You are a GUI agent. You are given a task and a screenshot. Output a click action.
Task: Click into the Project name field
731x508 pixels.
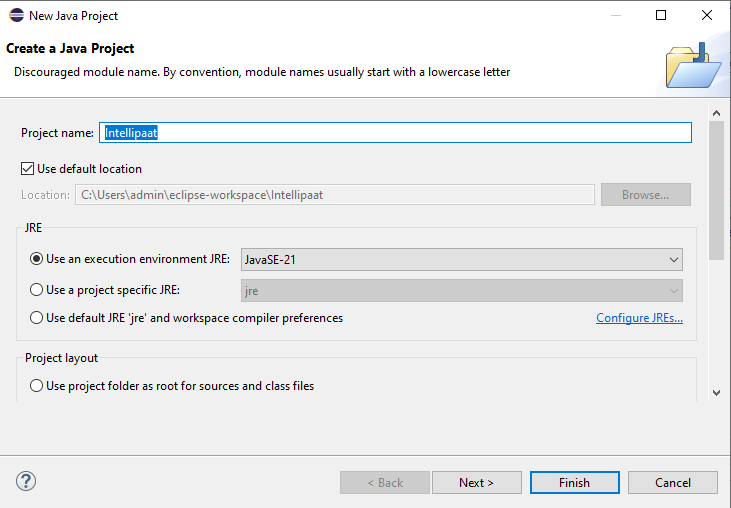coord(395,133)
